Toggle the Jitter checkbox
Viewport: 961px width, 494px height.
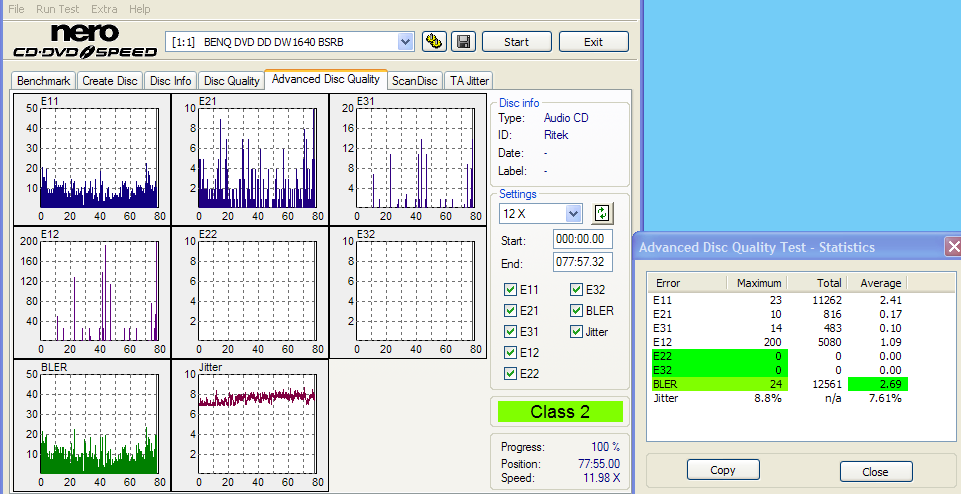pyautogui.click(x=576, y=332)
